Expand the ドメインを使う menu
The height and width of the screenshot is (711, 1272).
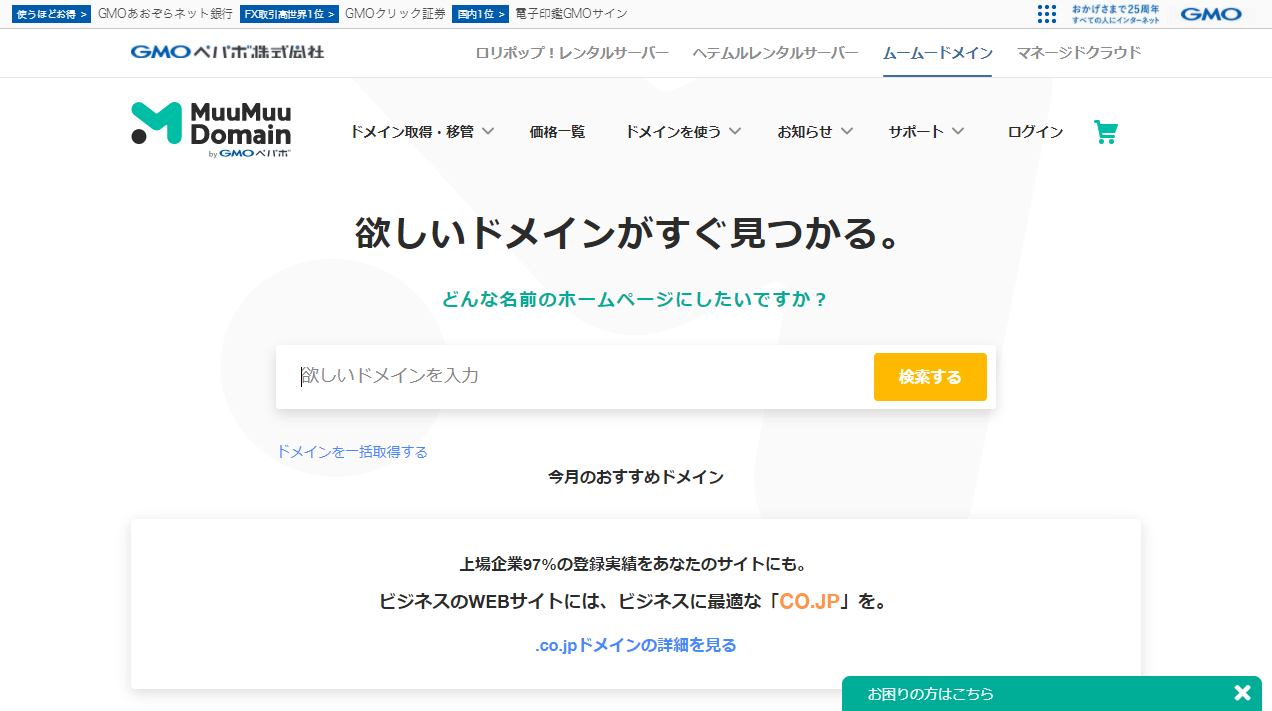(x=683, y=131)
